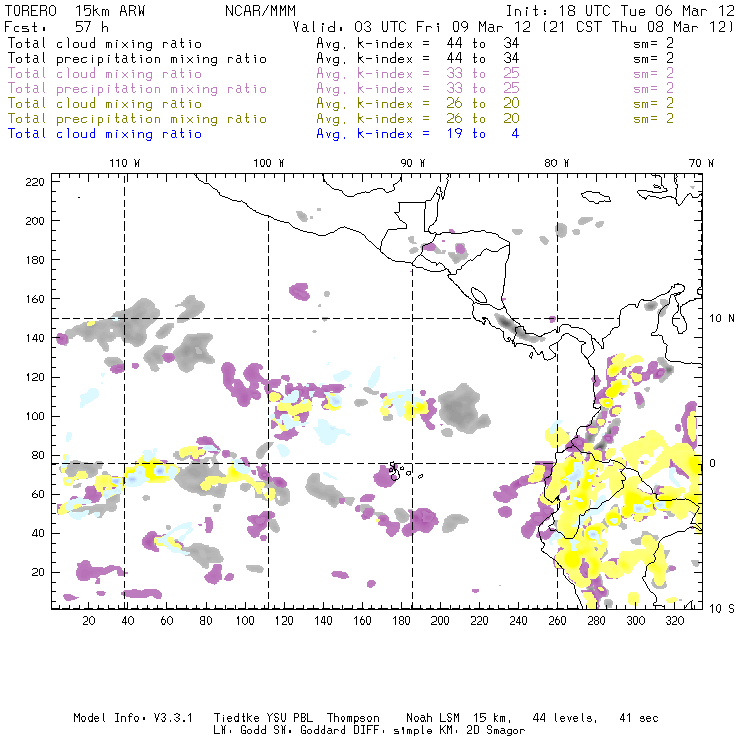Click the 'Fcst: 57 h' forecast hour text

tap(57, 27)
